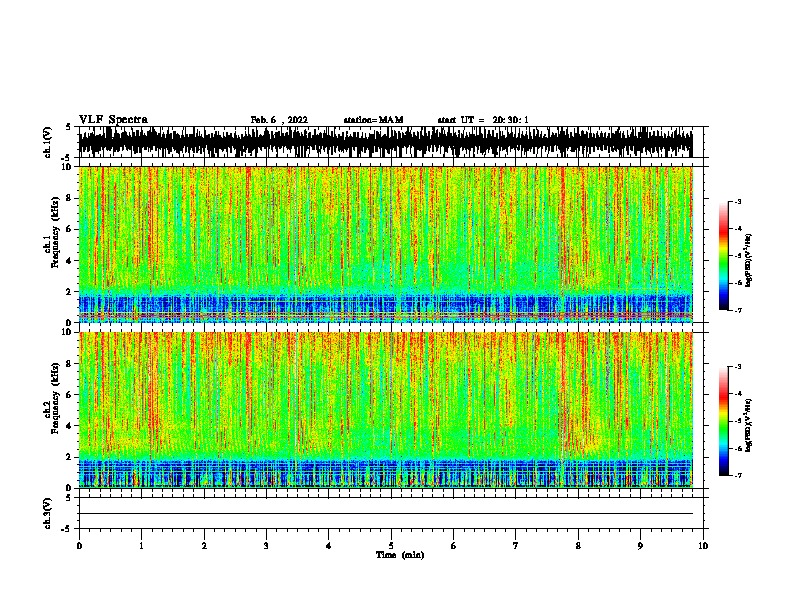The image size is (792, 612).
Task: Click the "-3" label on ch.1 color bar
Action: point(738,201)
